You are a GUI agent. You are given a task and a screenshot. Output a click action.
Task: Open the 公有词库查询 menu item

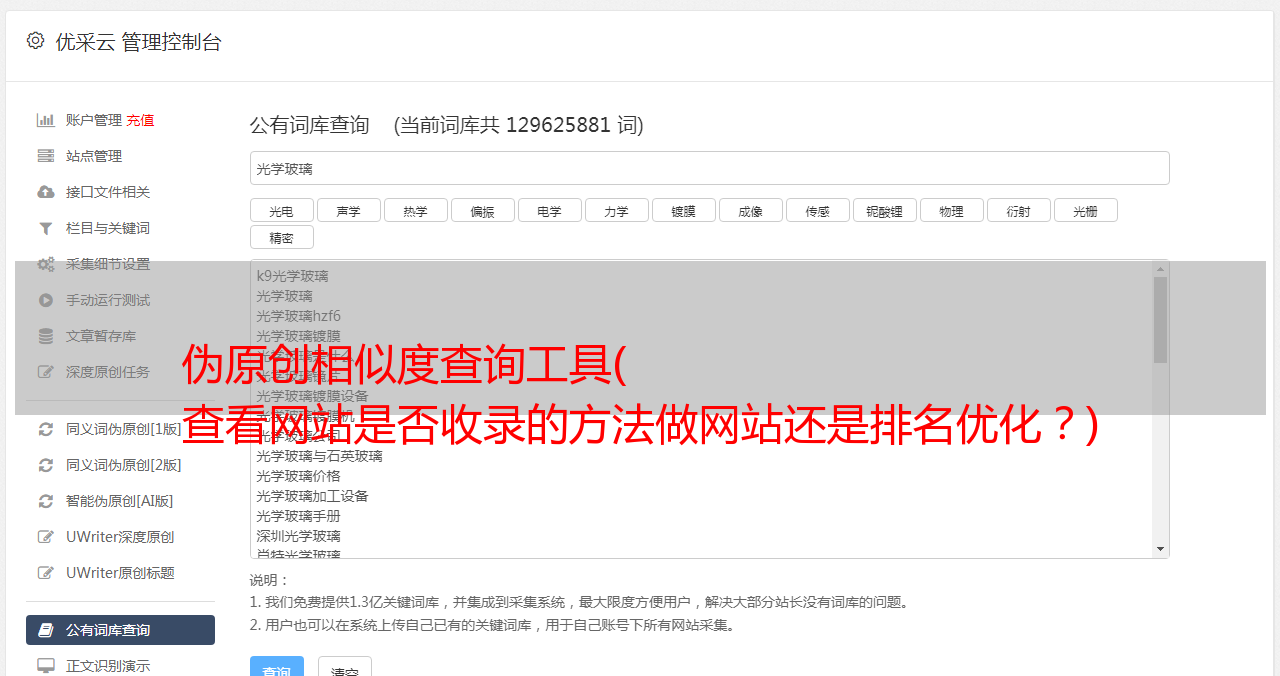120,630
